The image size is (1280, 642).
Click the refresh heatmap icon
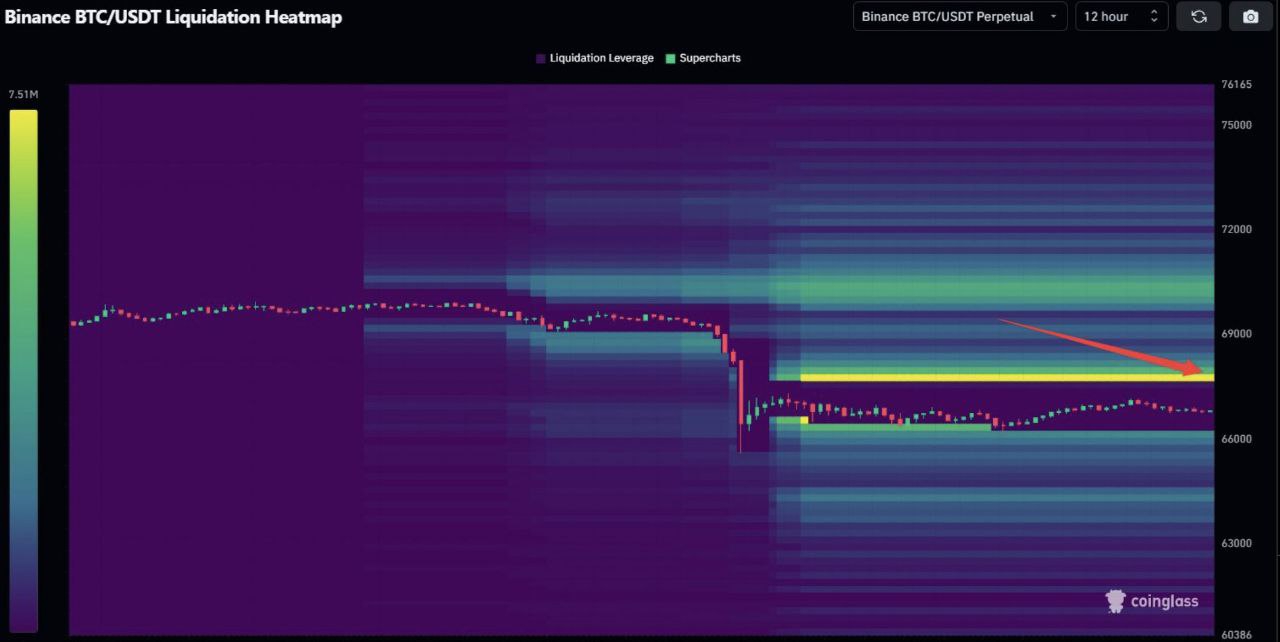click(x=1198, y=16)
